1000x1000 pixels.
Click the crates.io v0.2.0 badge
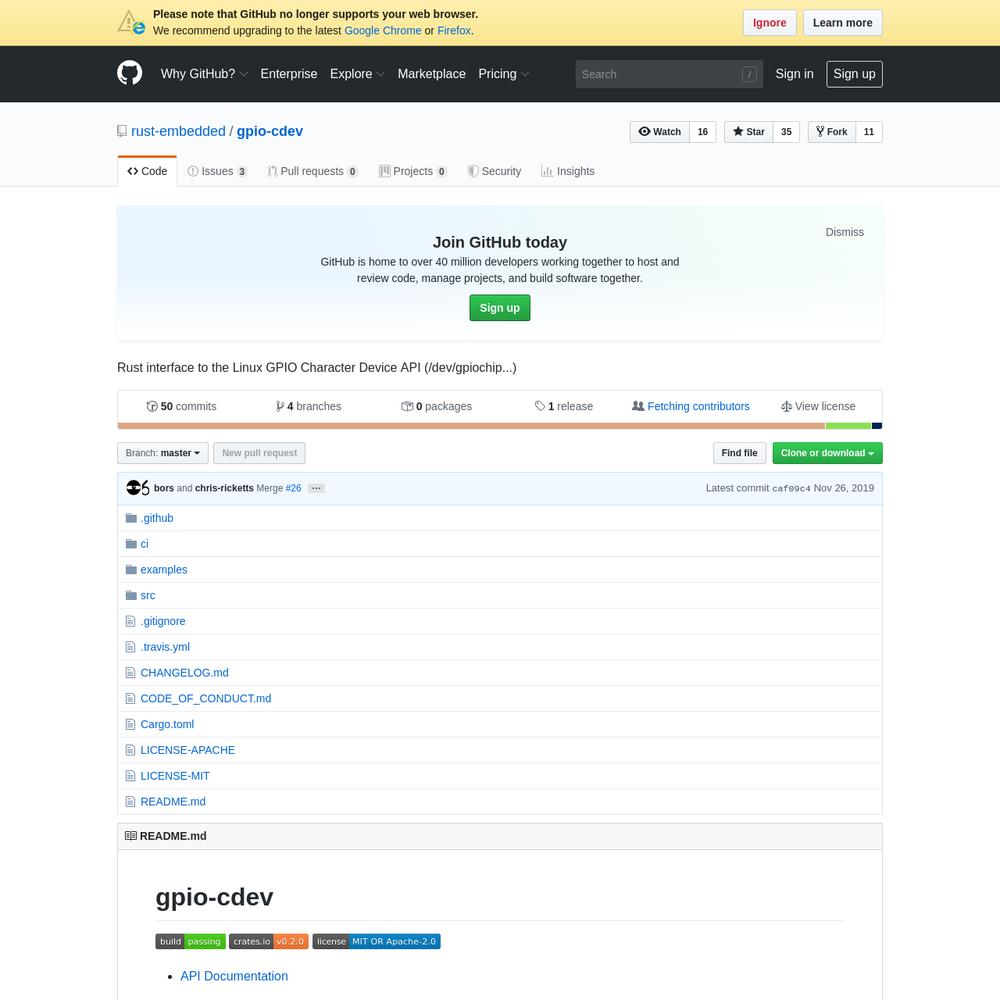click(x=268, y=941)
